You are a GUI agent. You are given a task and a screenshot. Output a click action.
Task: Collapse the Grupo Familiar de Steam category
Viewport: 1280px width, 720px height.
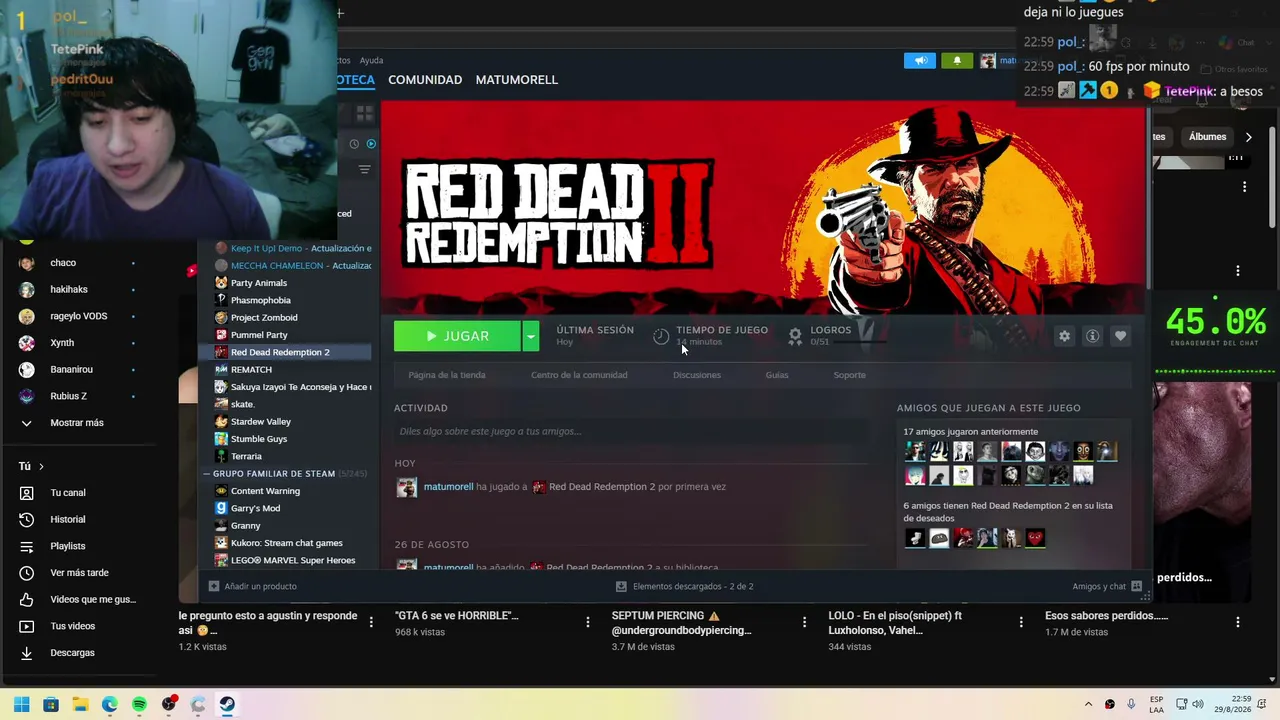(207, 474)
